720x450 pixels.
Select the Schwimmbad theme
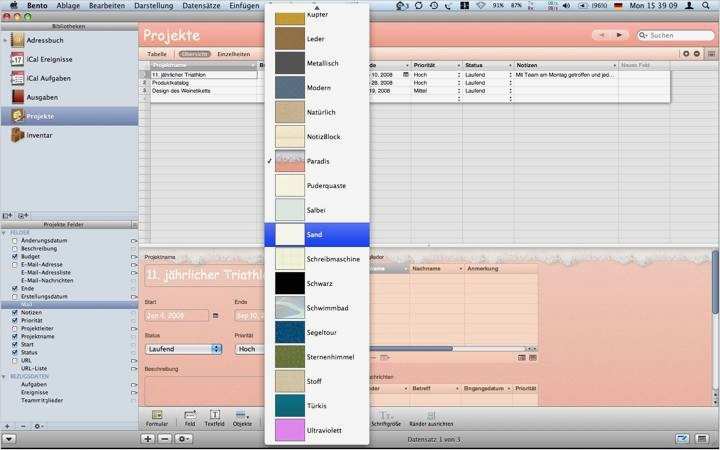317,308
